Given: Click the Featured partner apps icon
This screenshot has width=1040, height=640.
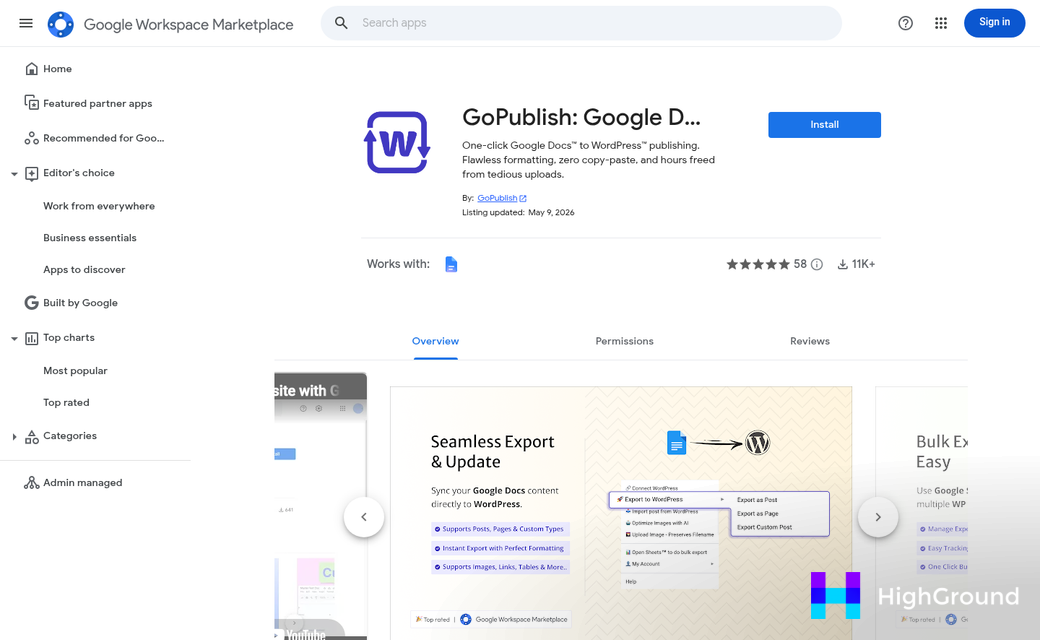Looking at the screenshot, I should pos(31,103).
